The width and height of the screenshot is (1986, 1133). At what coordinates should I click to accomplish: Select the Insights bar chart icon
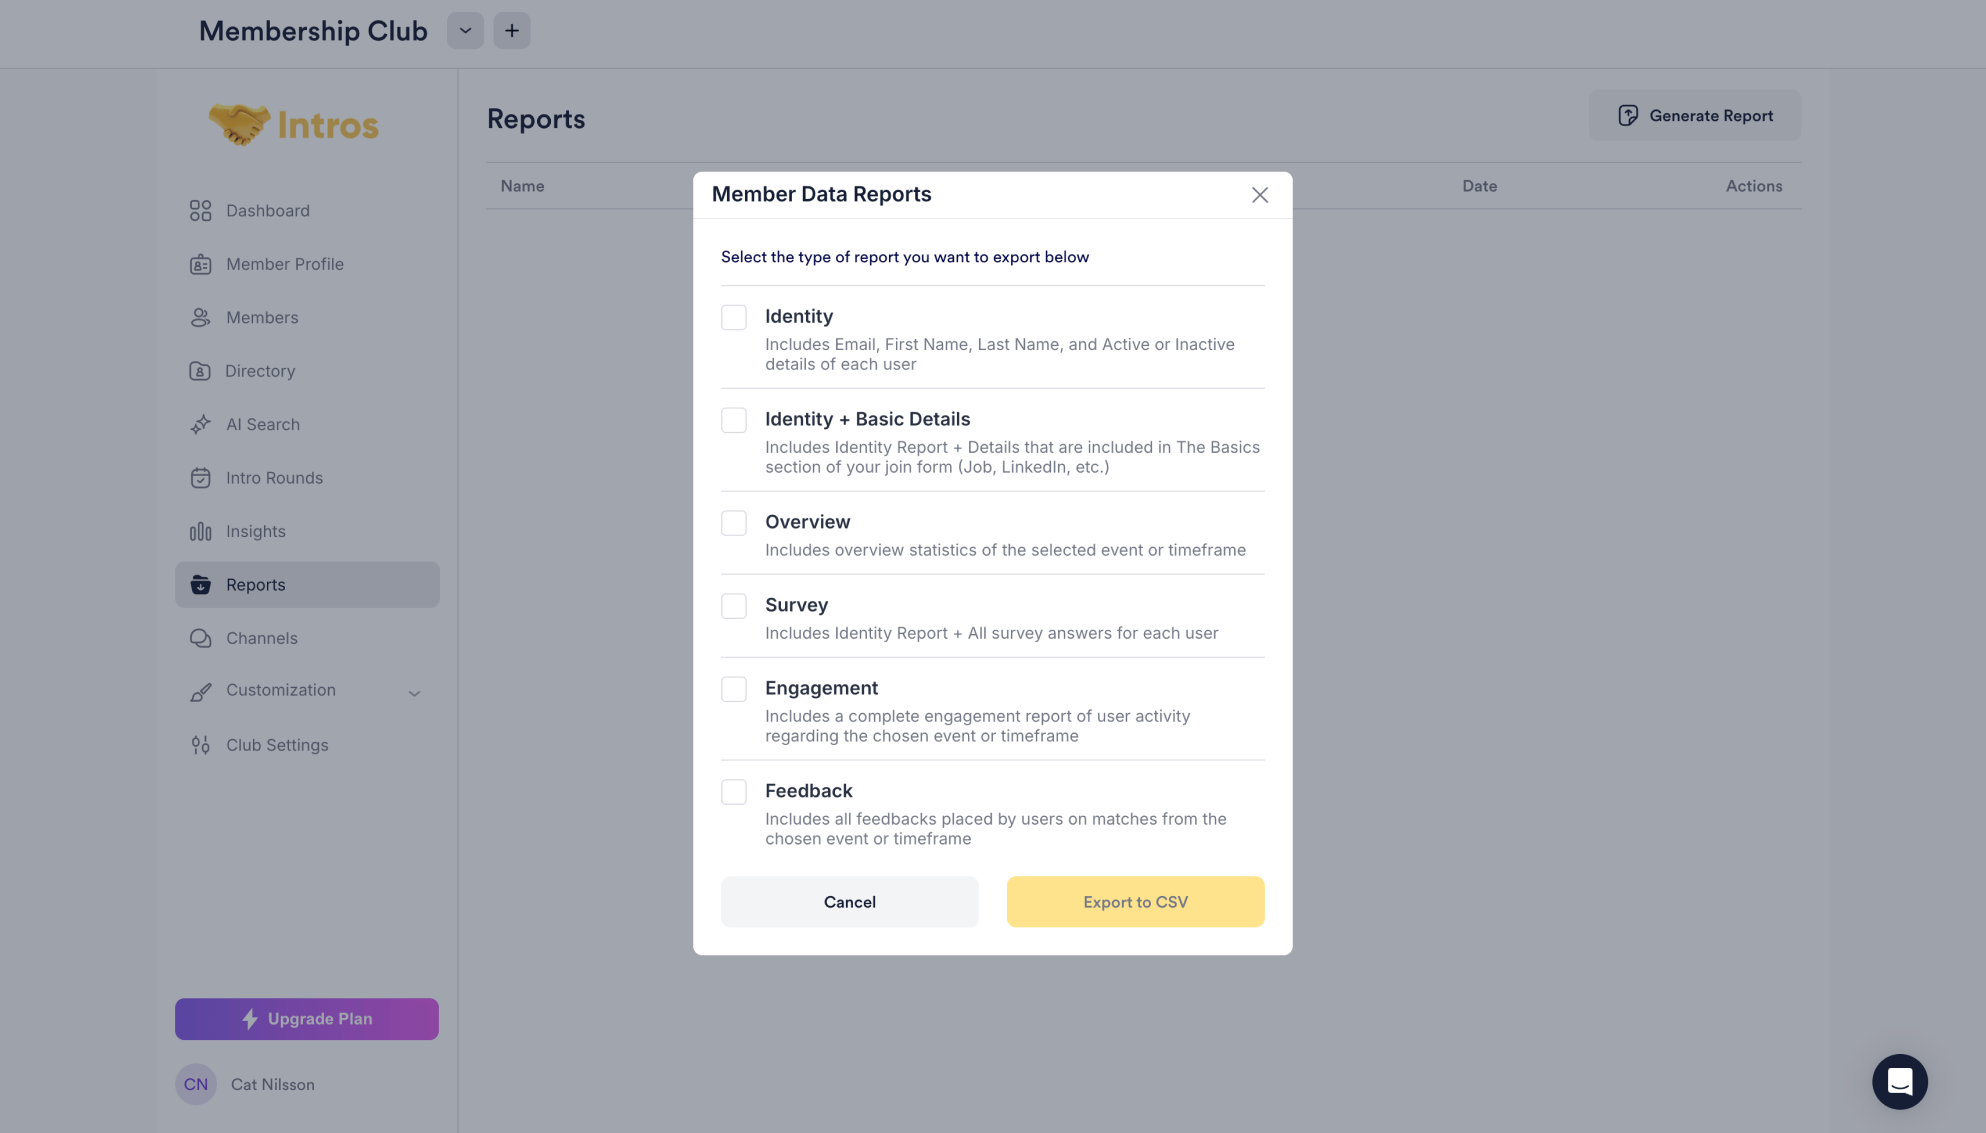point(201,531)
